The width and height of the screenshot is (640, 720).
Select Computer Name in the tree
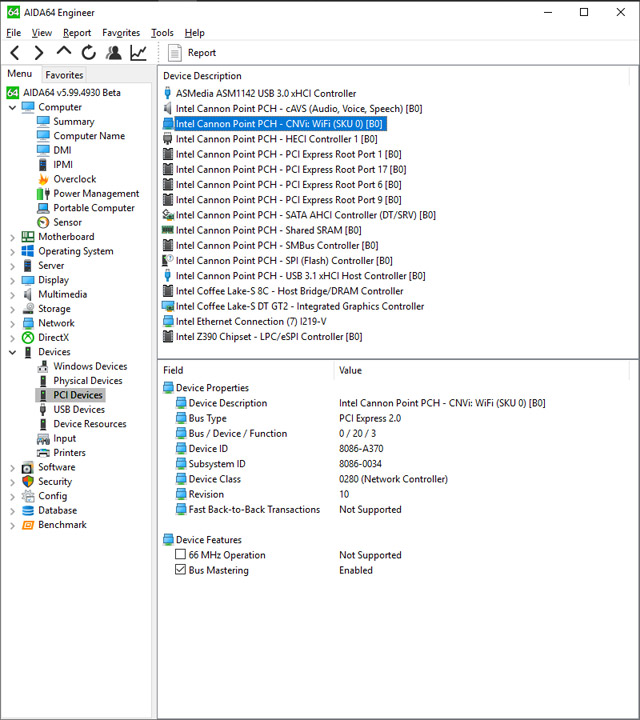pyautogui.click(x=89, y=136)
